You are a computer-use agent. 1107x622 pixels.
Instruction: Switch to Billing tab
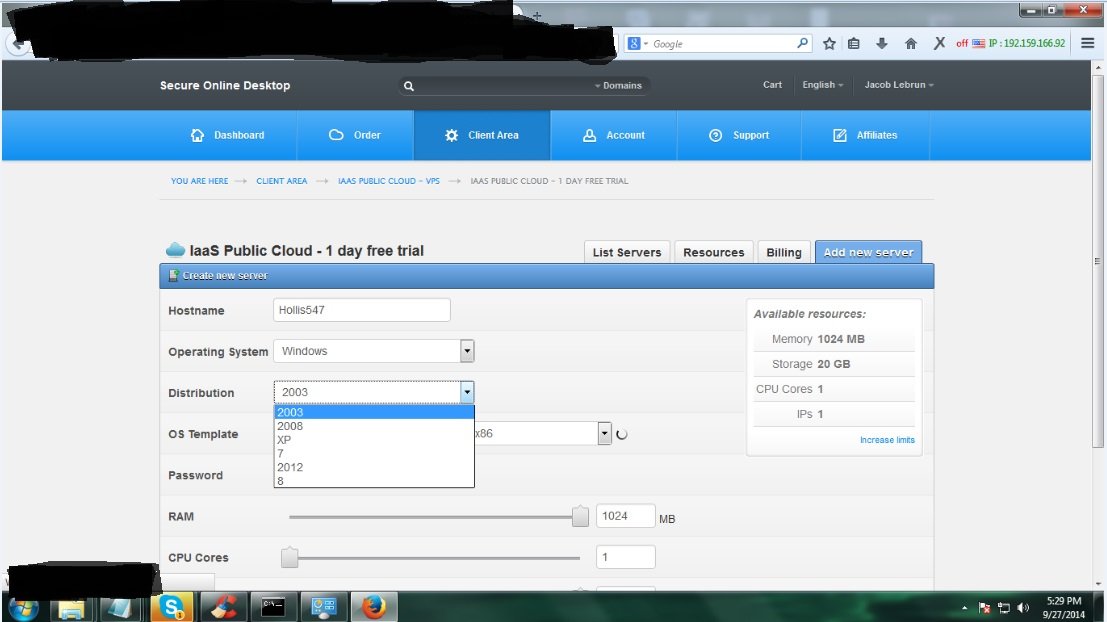(784, 252)
